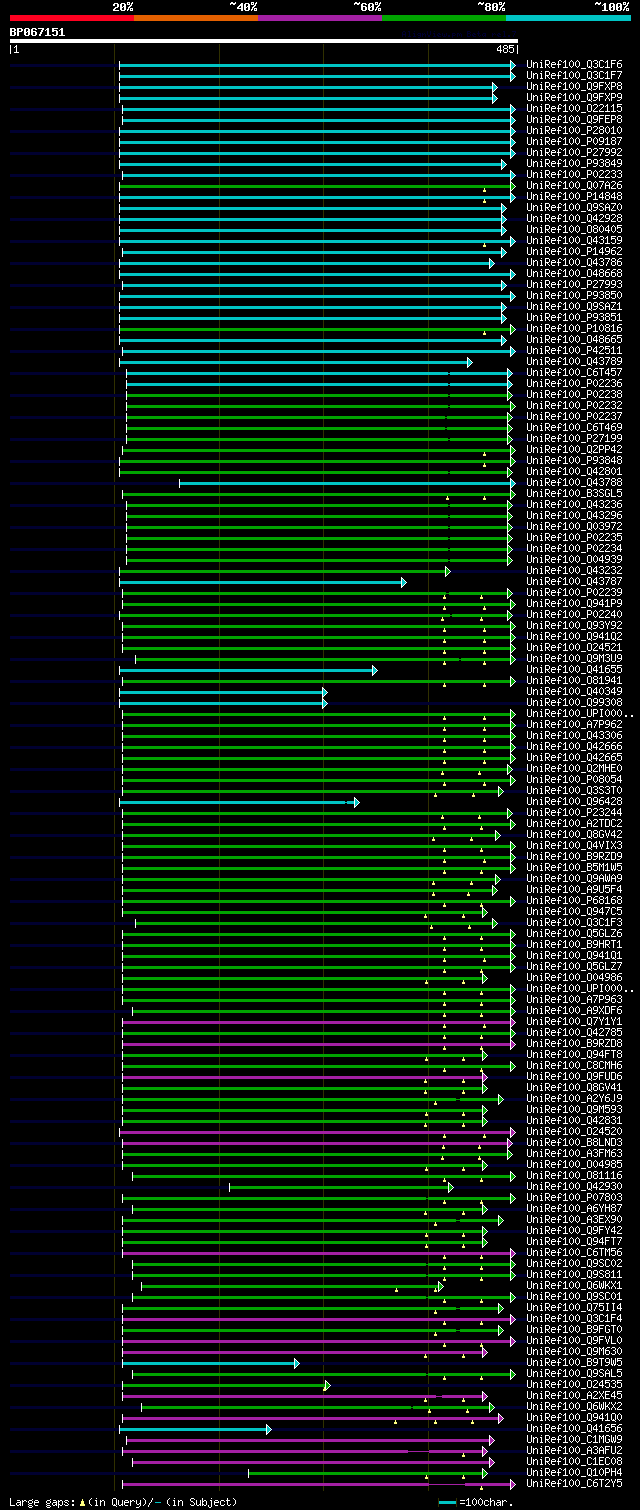Screen dimensions: 640x1510
Task: Select the label UniRef100_C6T457
Action: point(575,373)
